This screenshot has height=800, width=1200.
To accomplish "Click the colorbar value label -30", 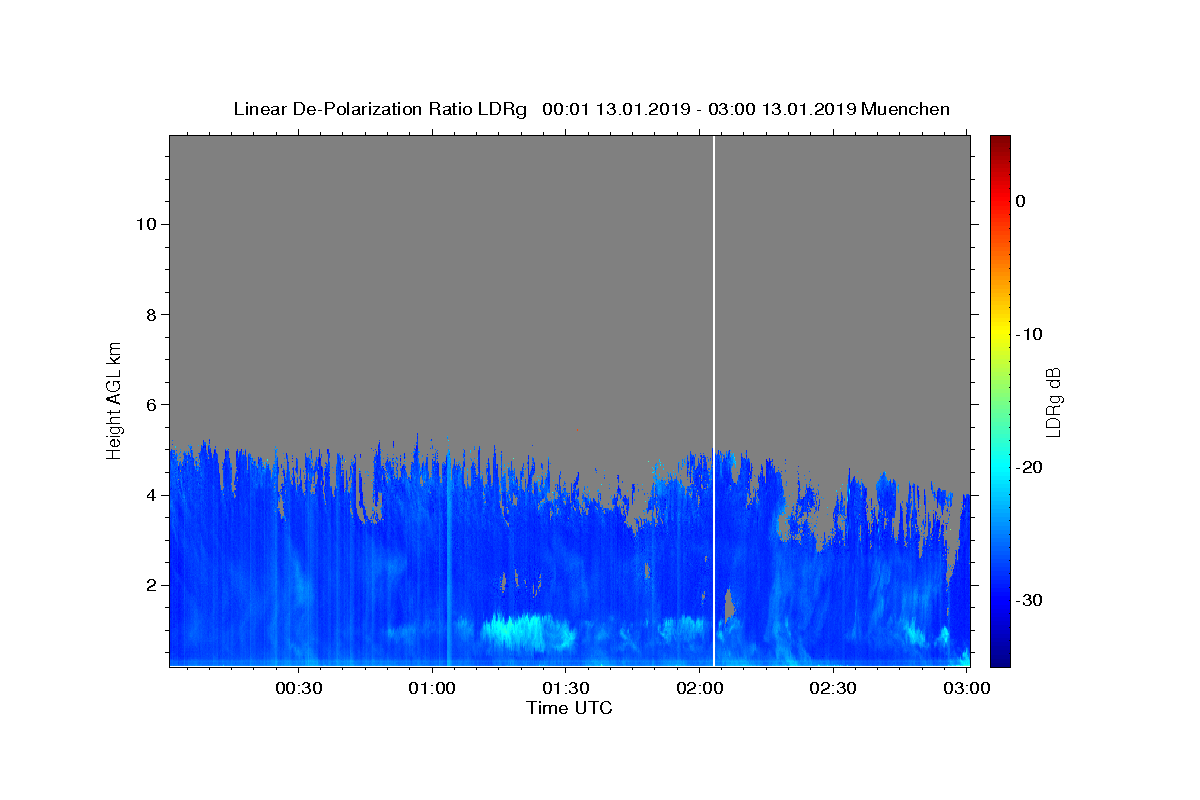I will (x=1028, y=600).
